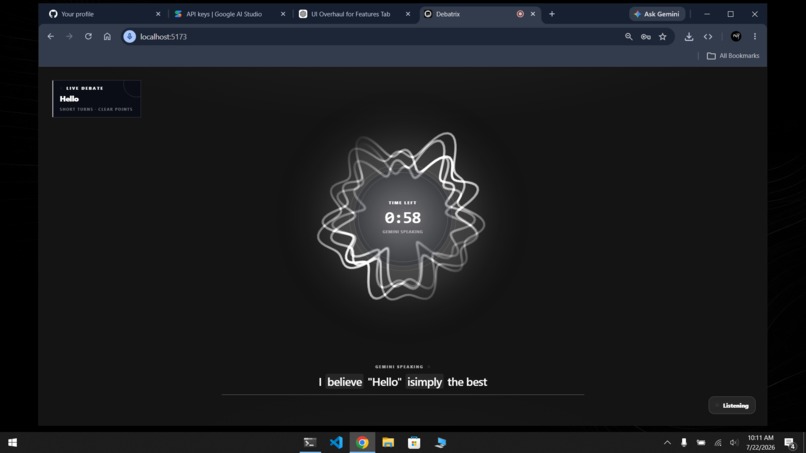The height and width of the screenshot is (453, 806).
Task: Click the microphone tray icon
Action: (684, 442)
